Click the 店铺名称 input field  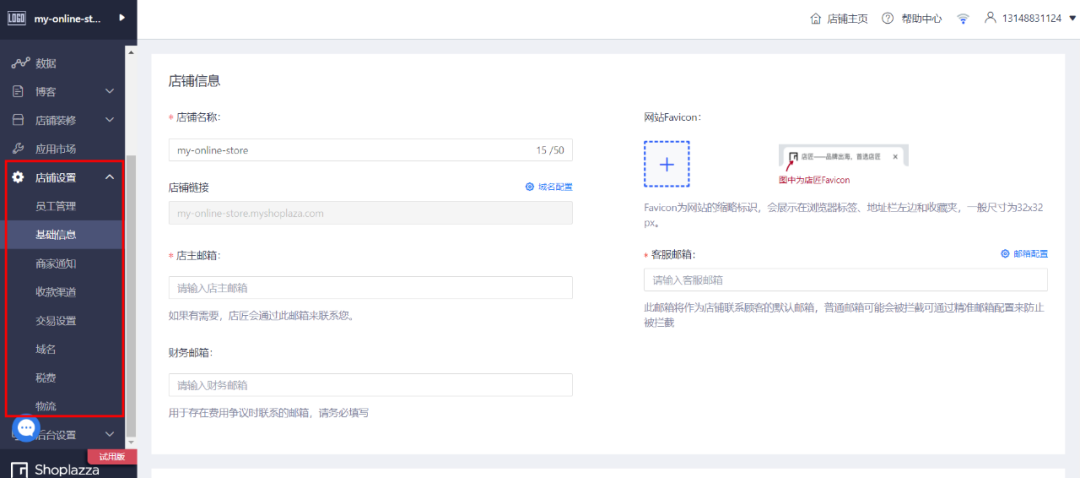click(x=371, y=149)
